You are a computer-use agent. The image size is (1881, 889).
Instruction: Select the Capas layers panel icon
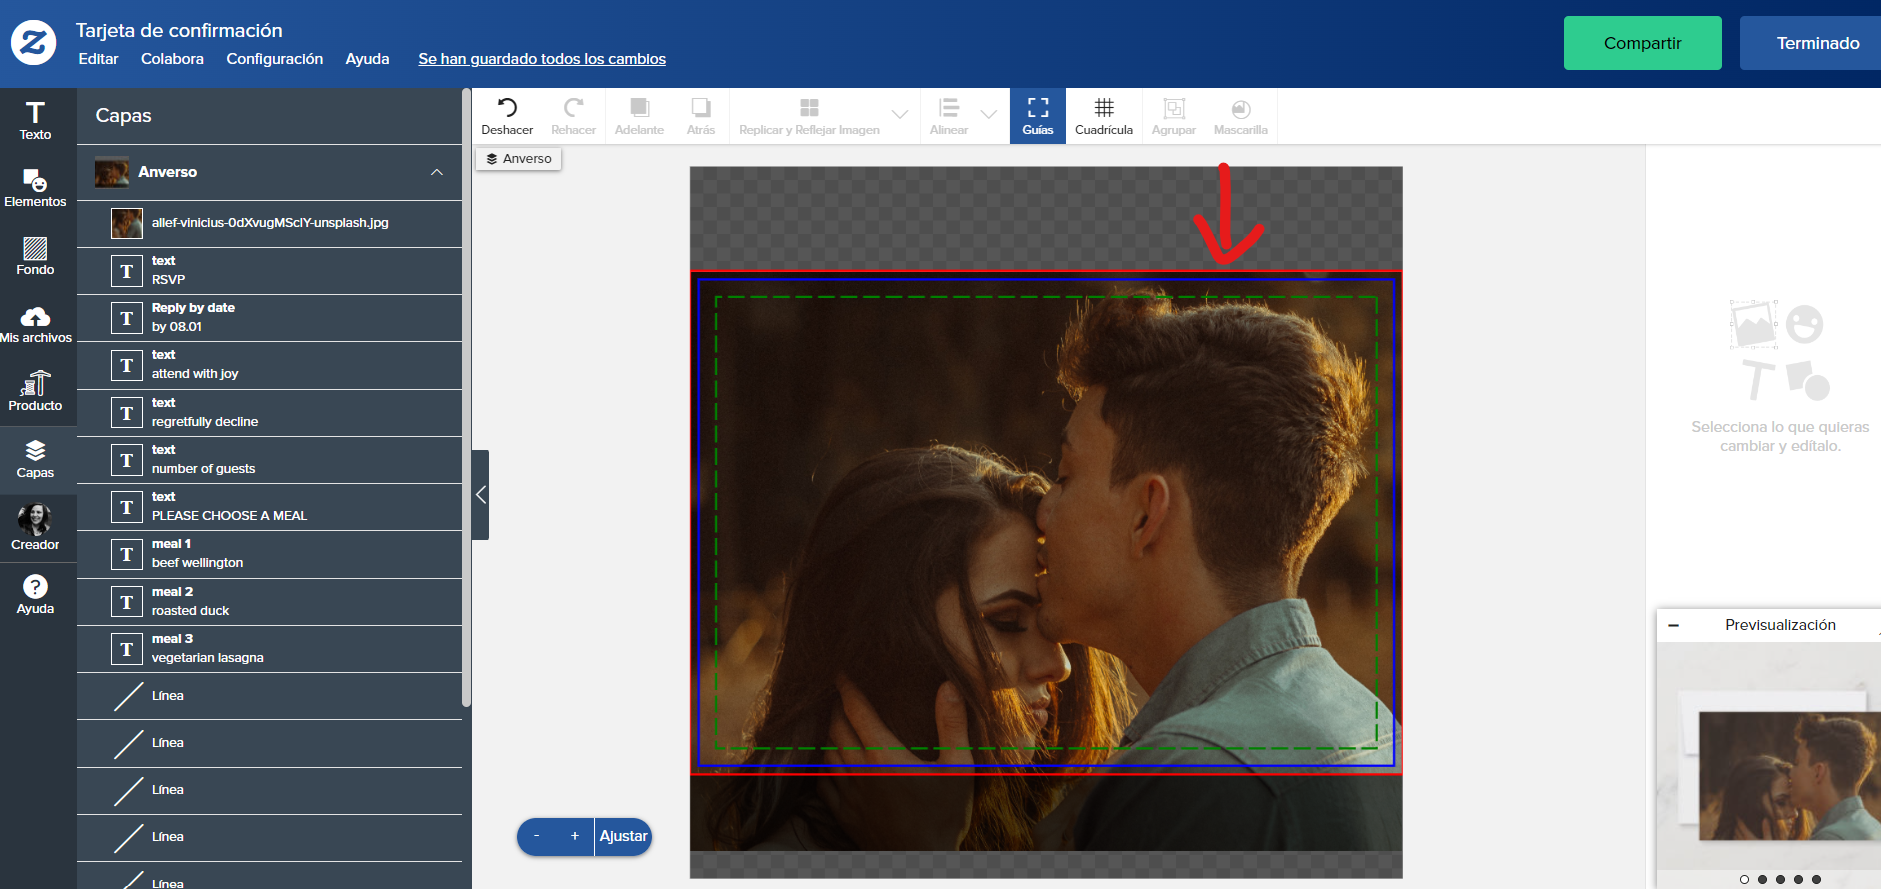pos(35,460)
